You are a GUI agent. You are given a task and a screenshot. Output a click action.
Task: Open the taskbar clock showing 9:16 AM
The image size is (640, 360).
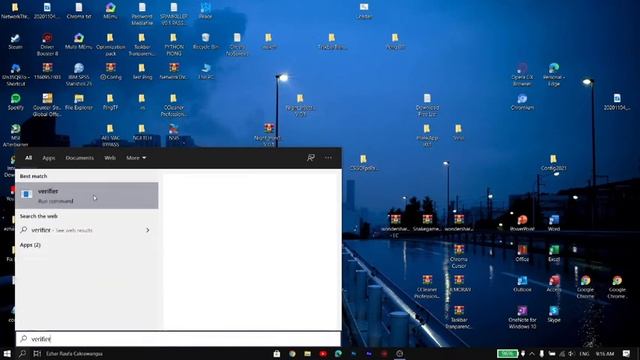(604, 353)
